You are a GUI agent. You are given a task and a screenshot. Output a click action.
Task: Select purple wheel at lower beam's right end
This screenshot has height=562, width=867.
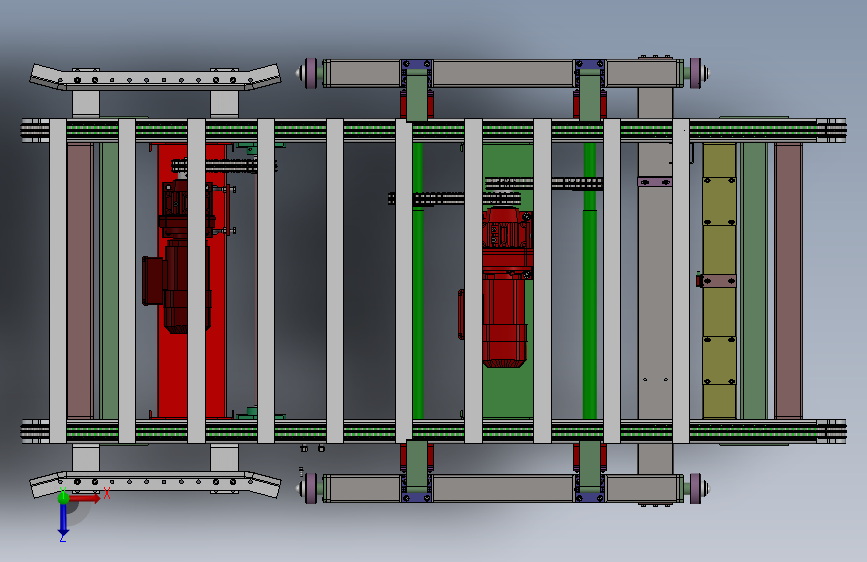coord(696,488)
